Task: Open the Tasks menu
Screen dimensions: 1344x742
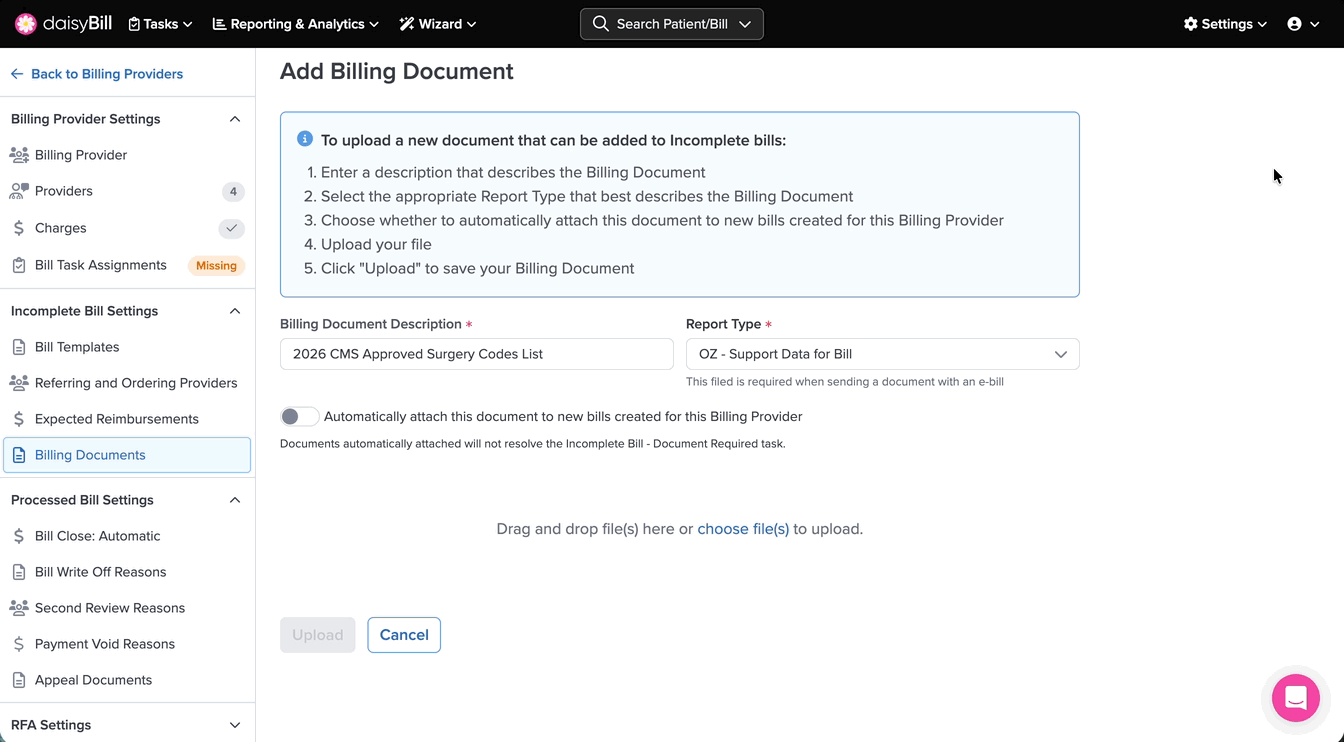Action: coord(160,24)
